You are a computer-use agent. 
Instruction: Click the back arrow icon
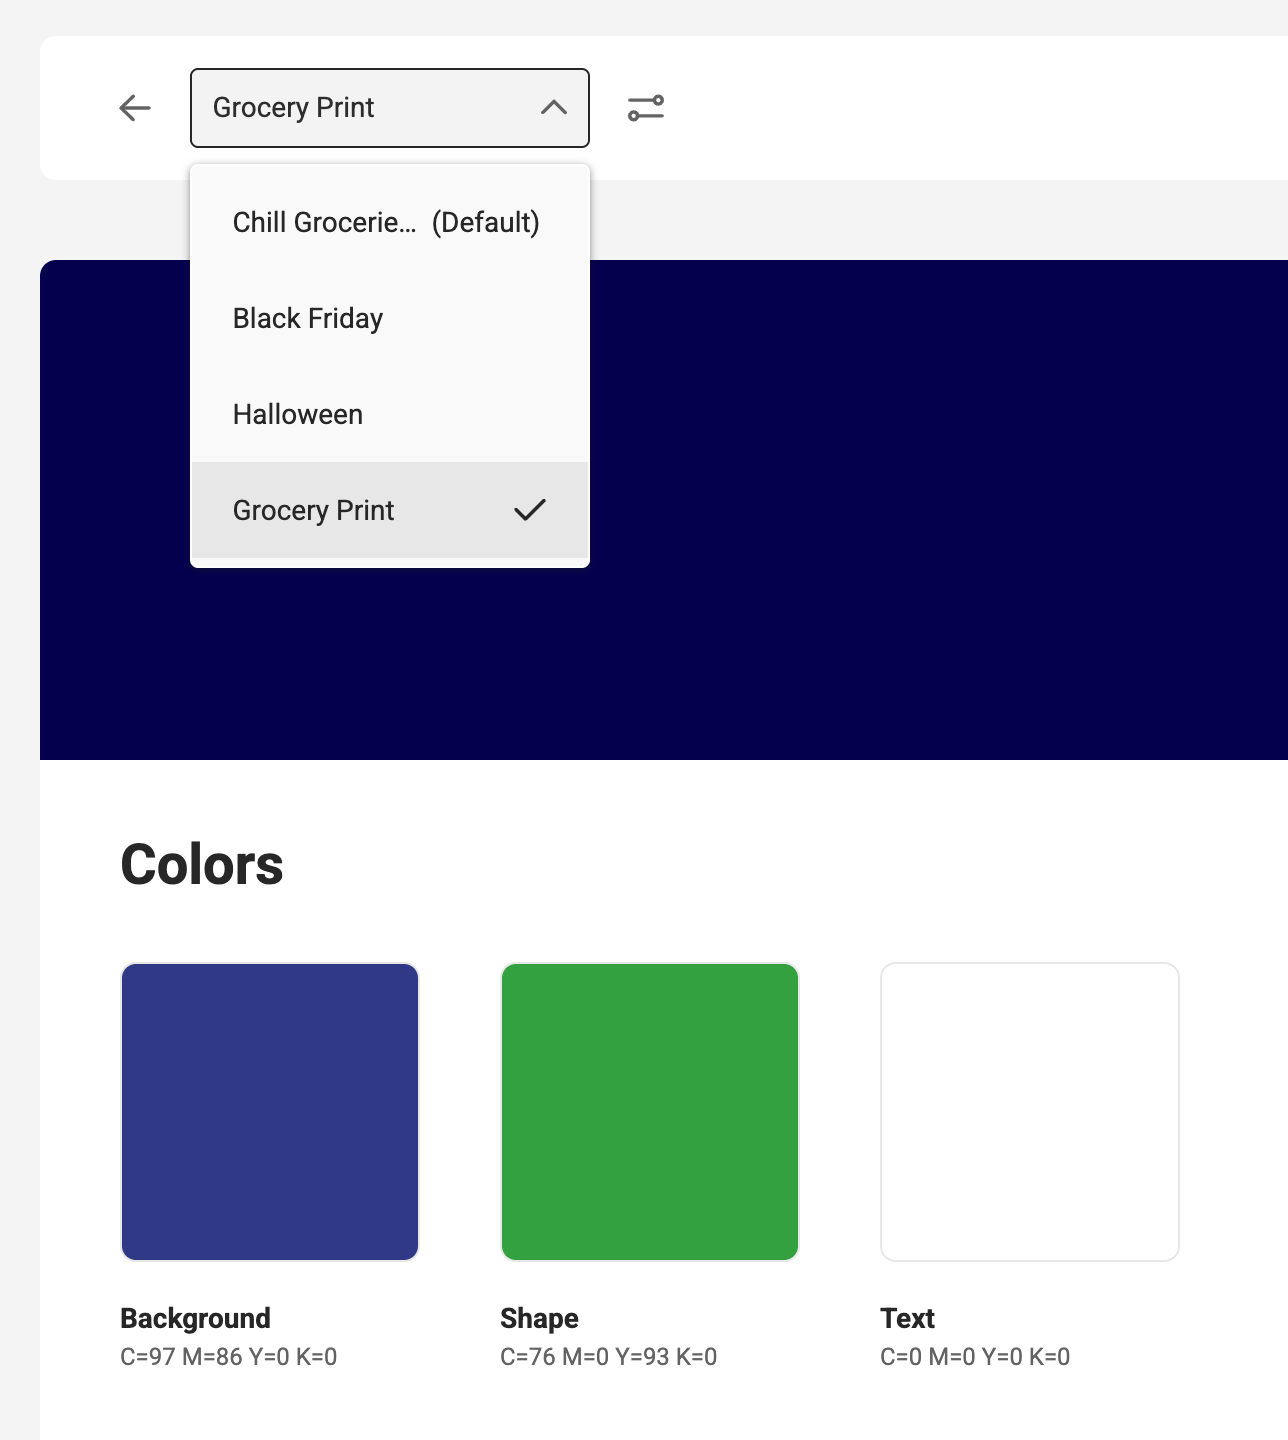[135, 108]
